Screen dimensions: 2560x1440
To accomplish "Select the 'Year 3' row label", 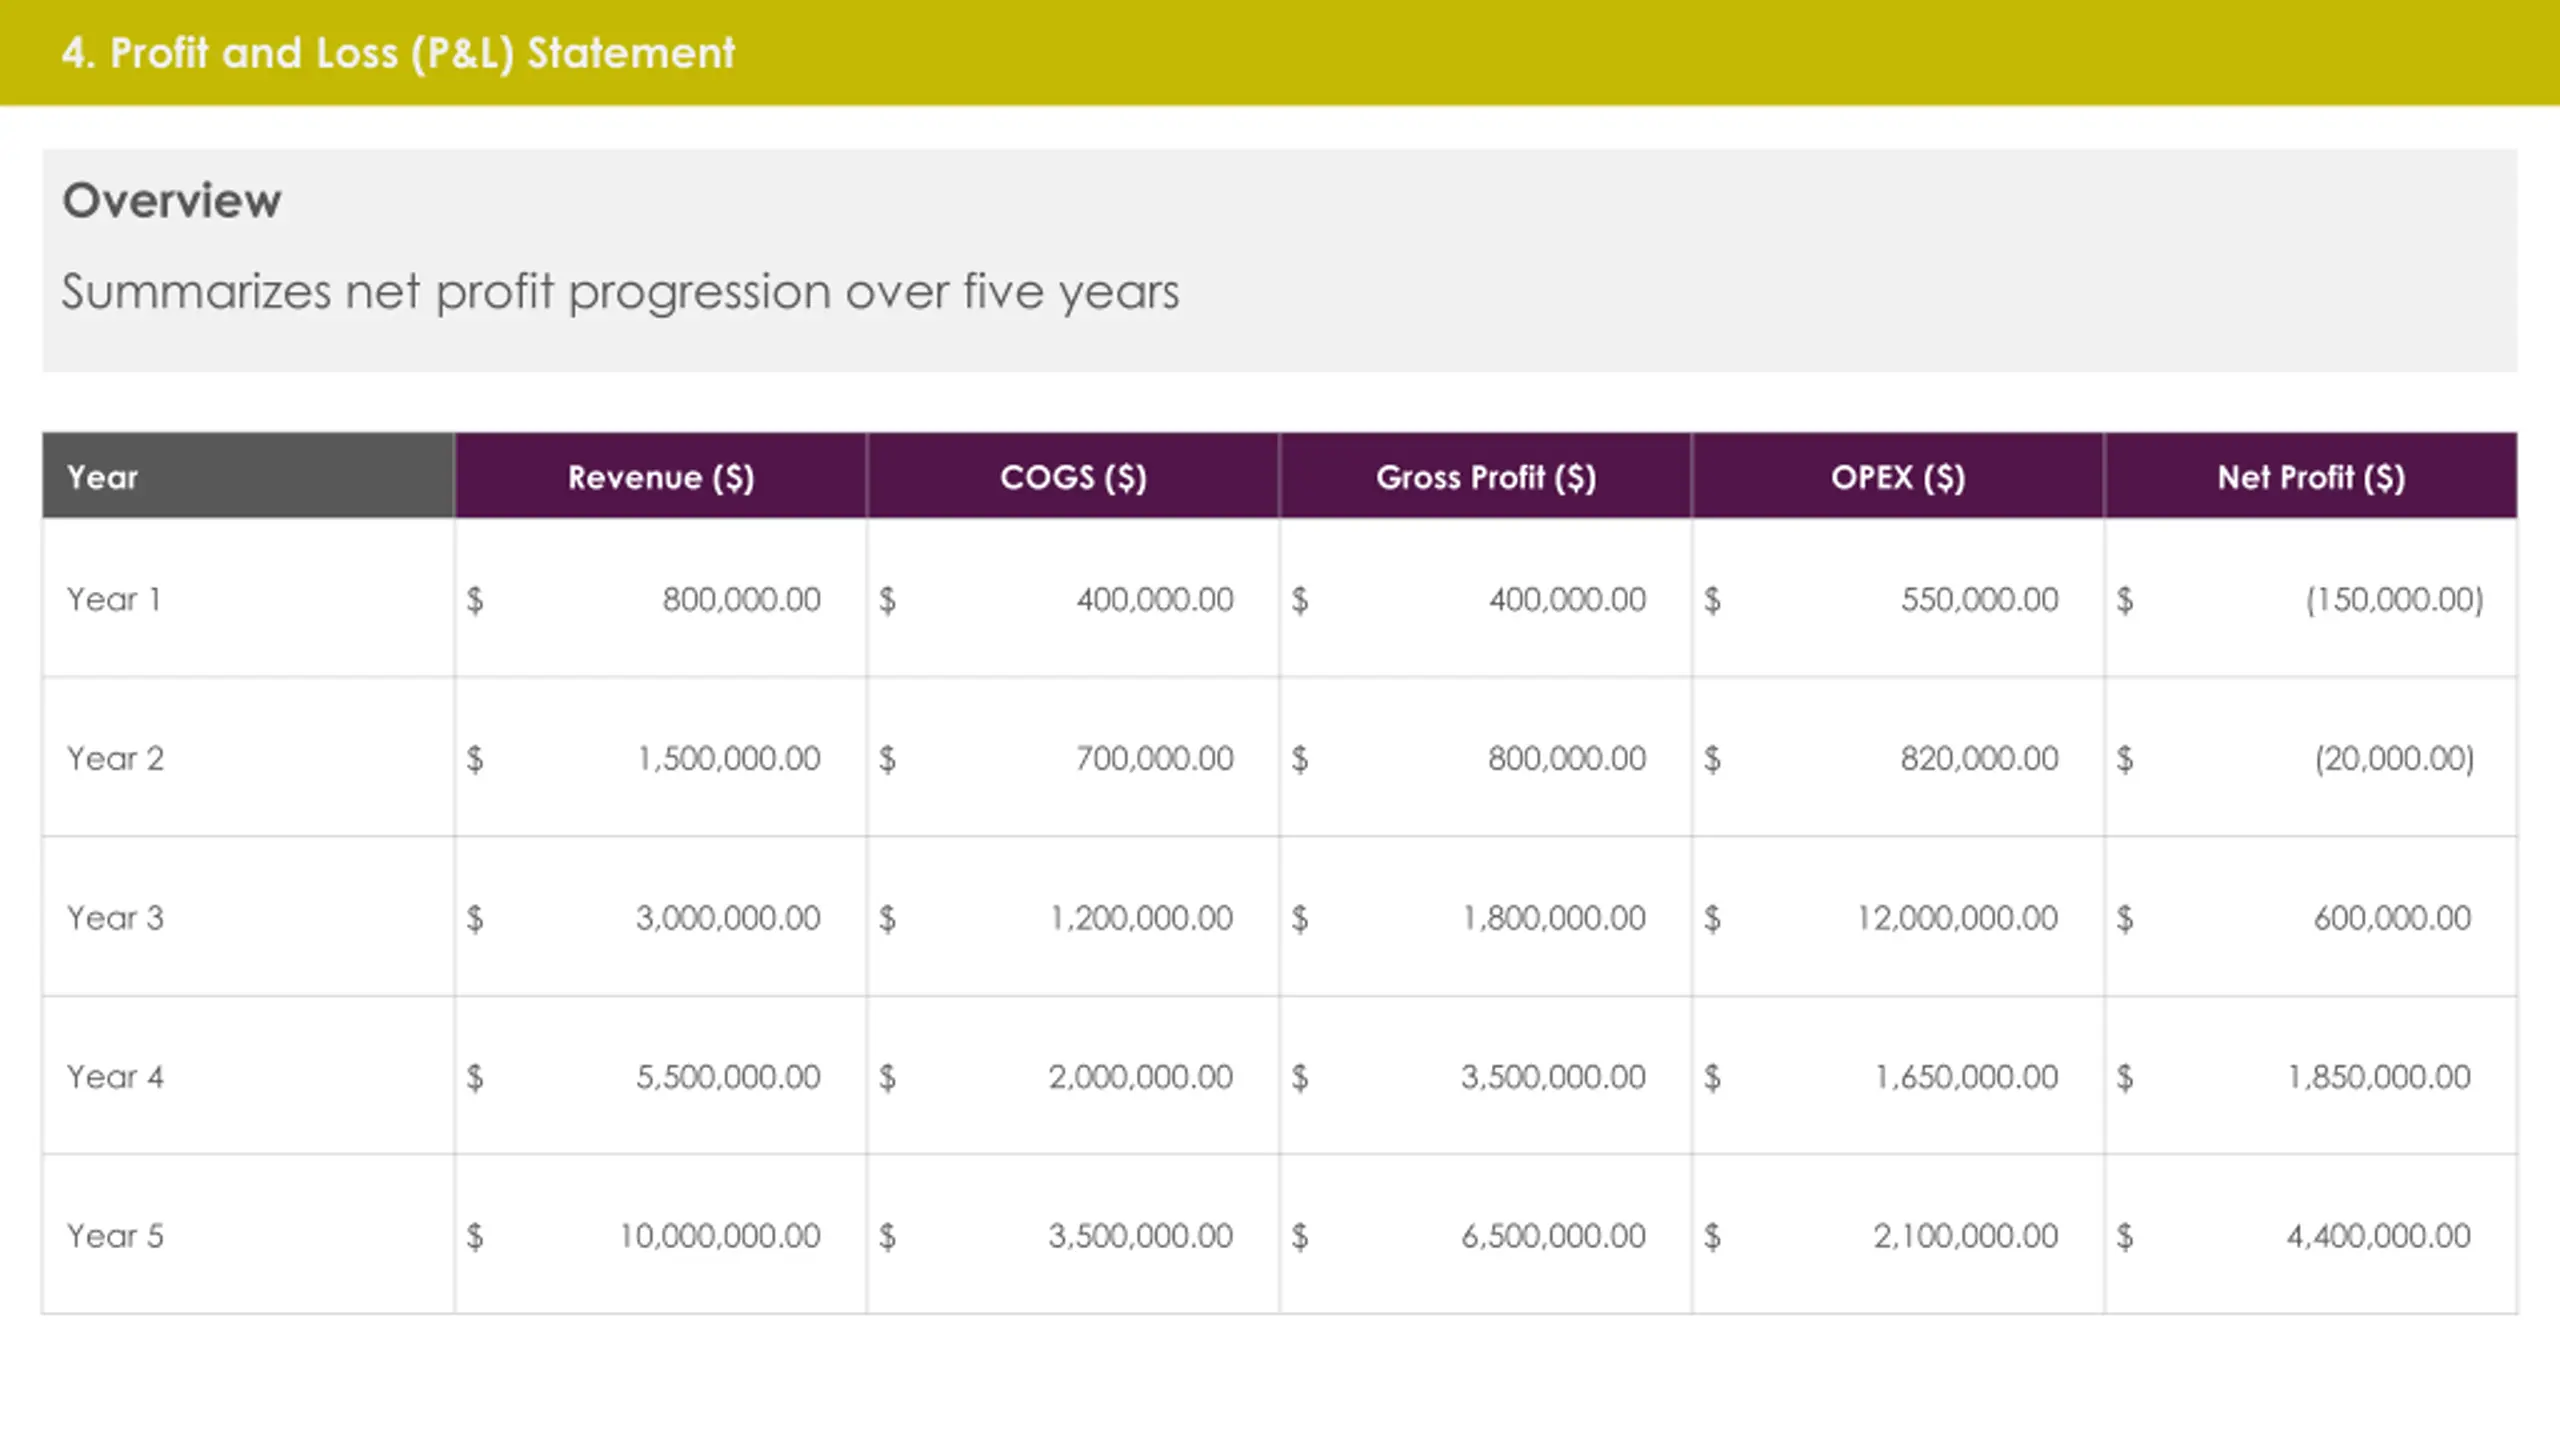I will (x=115, y=917).
